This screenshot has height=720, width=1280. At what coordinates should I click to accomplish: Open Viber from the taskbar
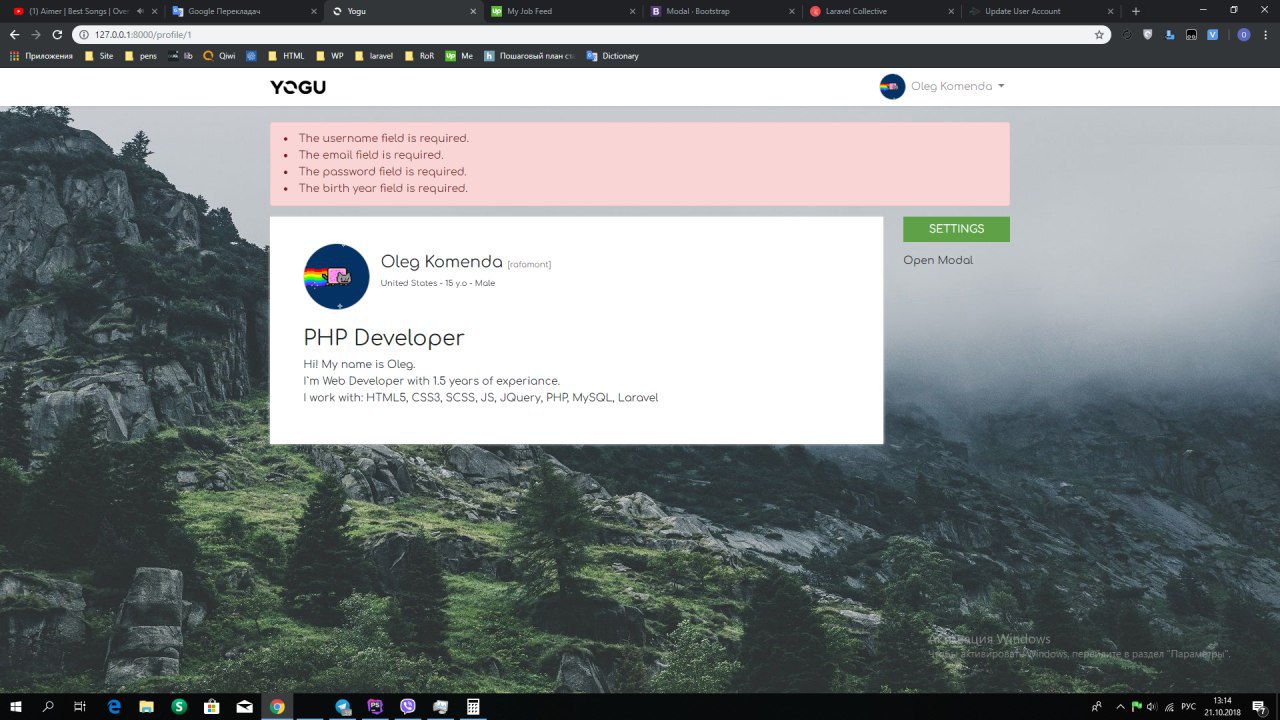coord(408,706)
